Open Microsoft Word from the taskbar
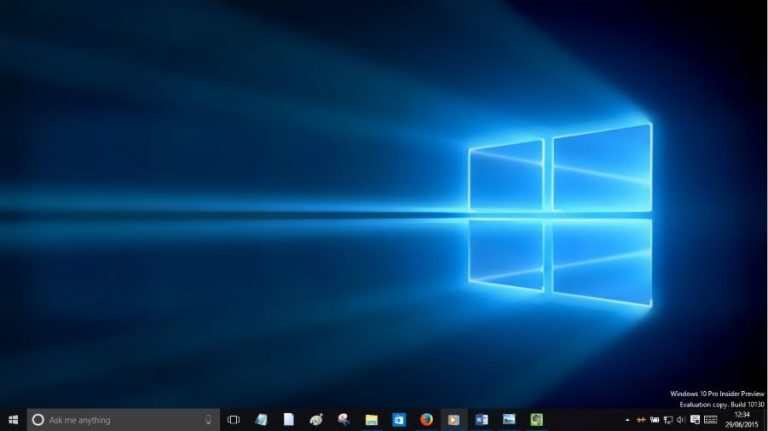The width and height of the screenshot is (768, 431). [481, 420]
